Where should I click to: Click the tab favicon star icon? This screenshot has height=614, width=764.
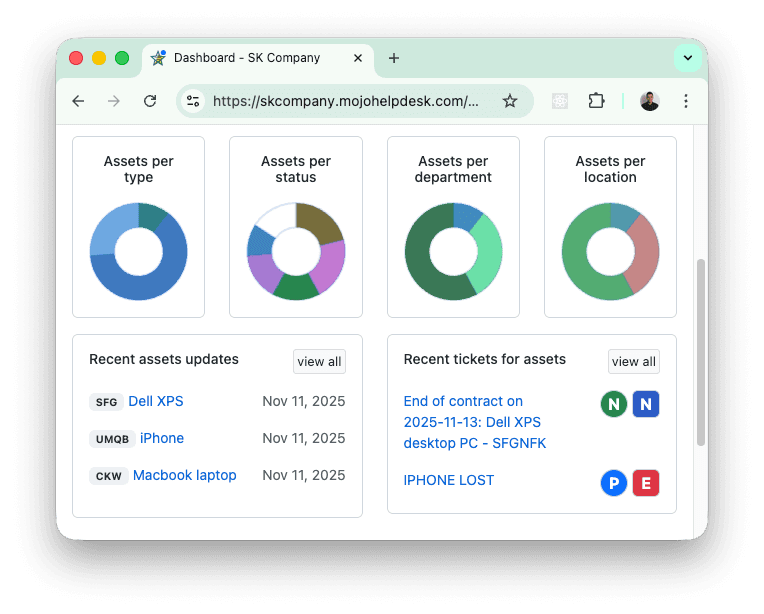click(x=158, y=58)
